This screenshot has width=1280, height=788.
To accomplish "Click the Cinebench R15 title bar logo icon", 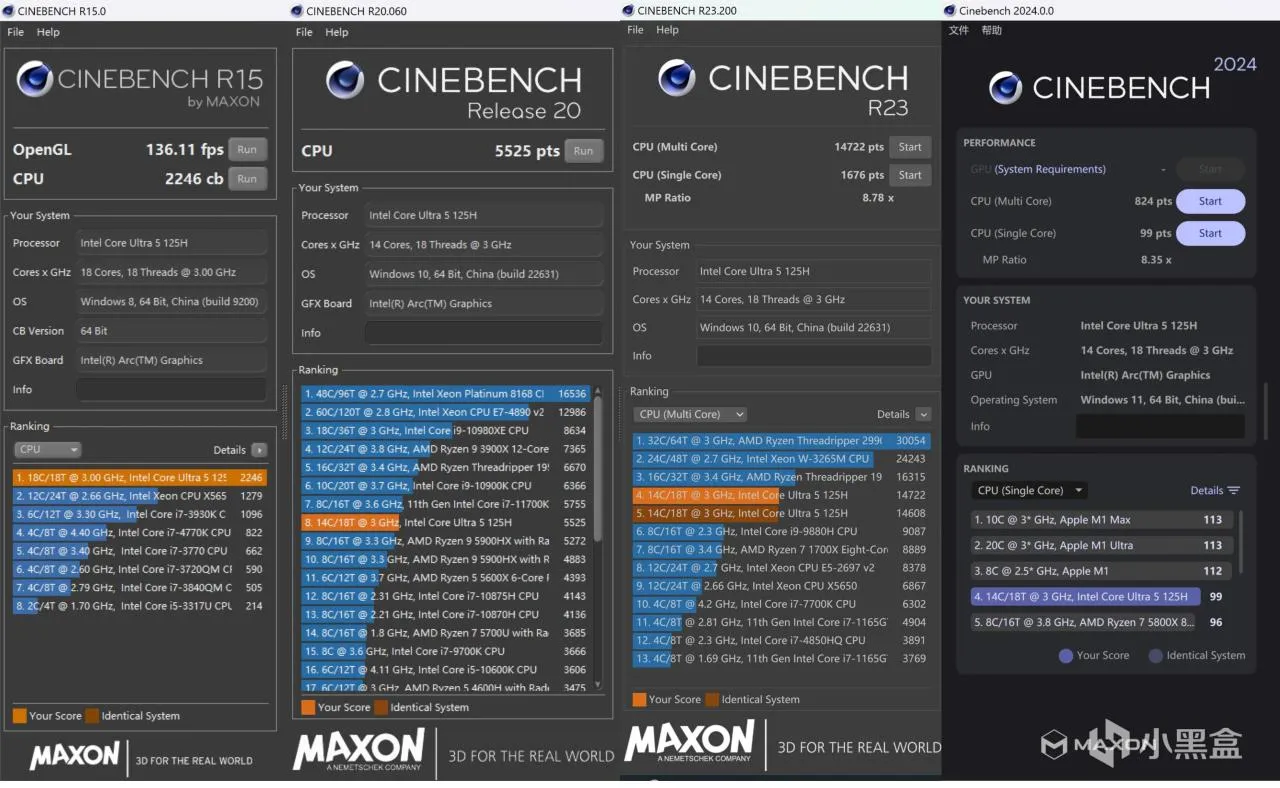I will pos(8,11).
